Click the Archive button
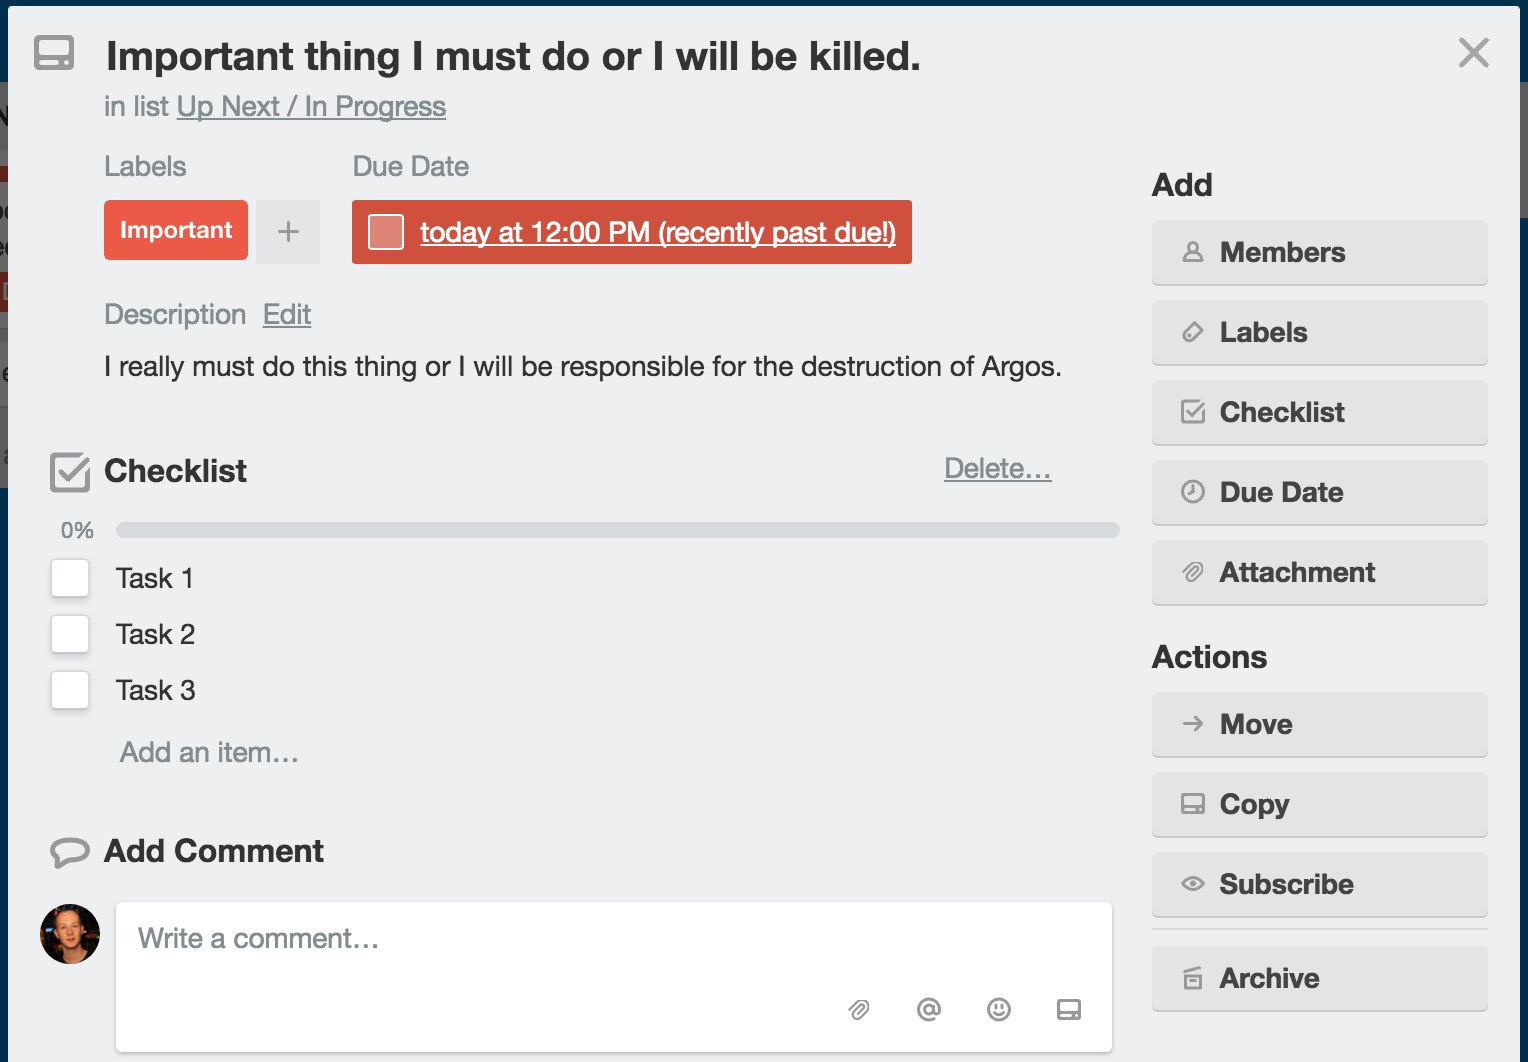 [x=1319, y=978]
